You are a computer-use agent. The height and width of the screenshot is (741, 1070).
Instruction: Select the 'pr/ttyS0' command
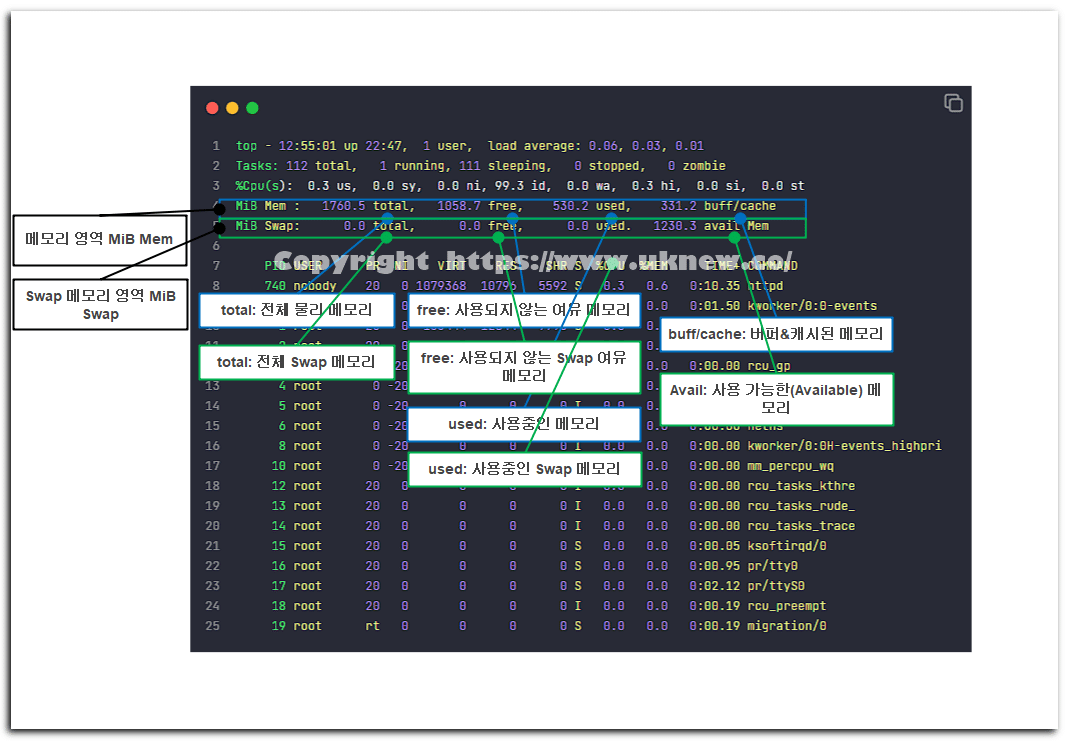pyautogui.click(x=776, y=586)
